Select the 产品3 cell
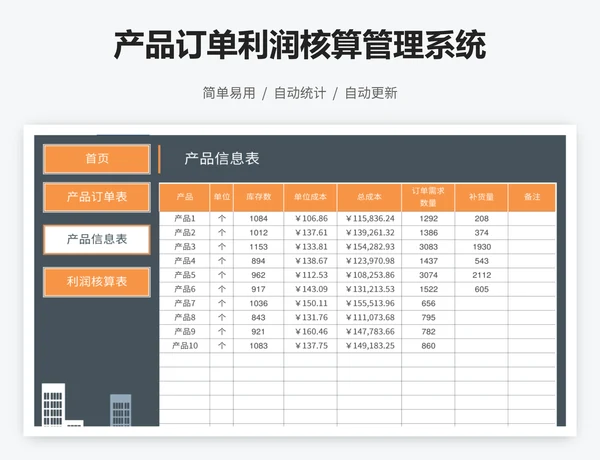This screenshot has width=600, height=460. (184, 247)
